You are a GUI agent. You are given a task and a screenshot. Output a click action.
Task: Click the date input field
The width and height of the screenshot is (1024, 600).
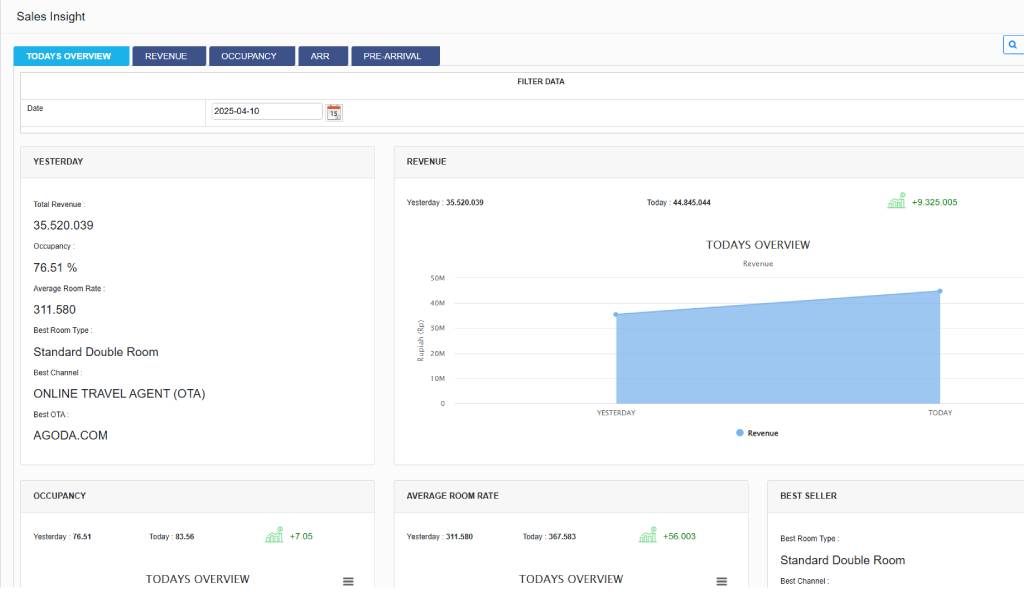click(x=266, y=111)
